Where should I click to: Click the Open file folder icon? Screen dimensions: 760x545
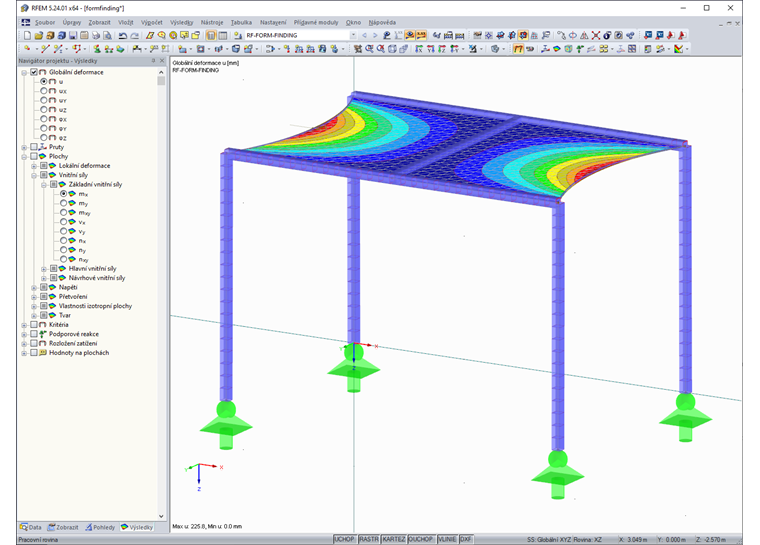[39, 35]
